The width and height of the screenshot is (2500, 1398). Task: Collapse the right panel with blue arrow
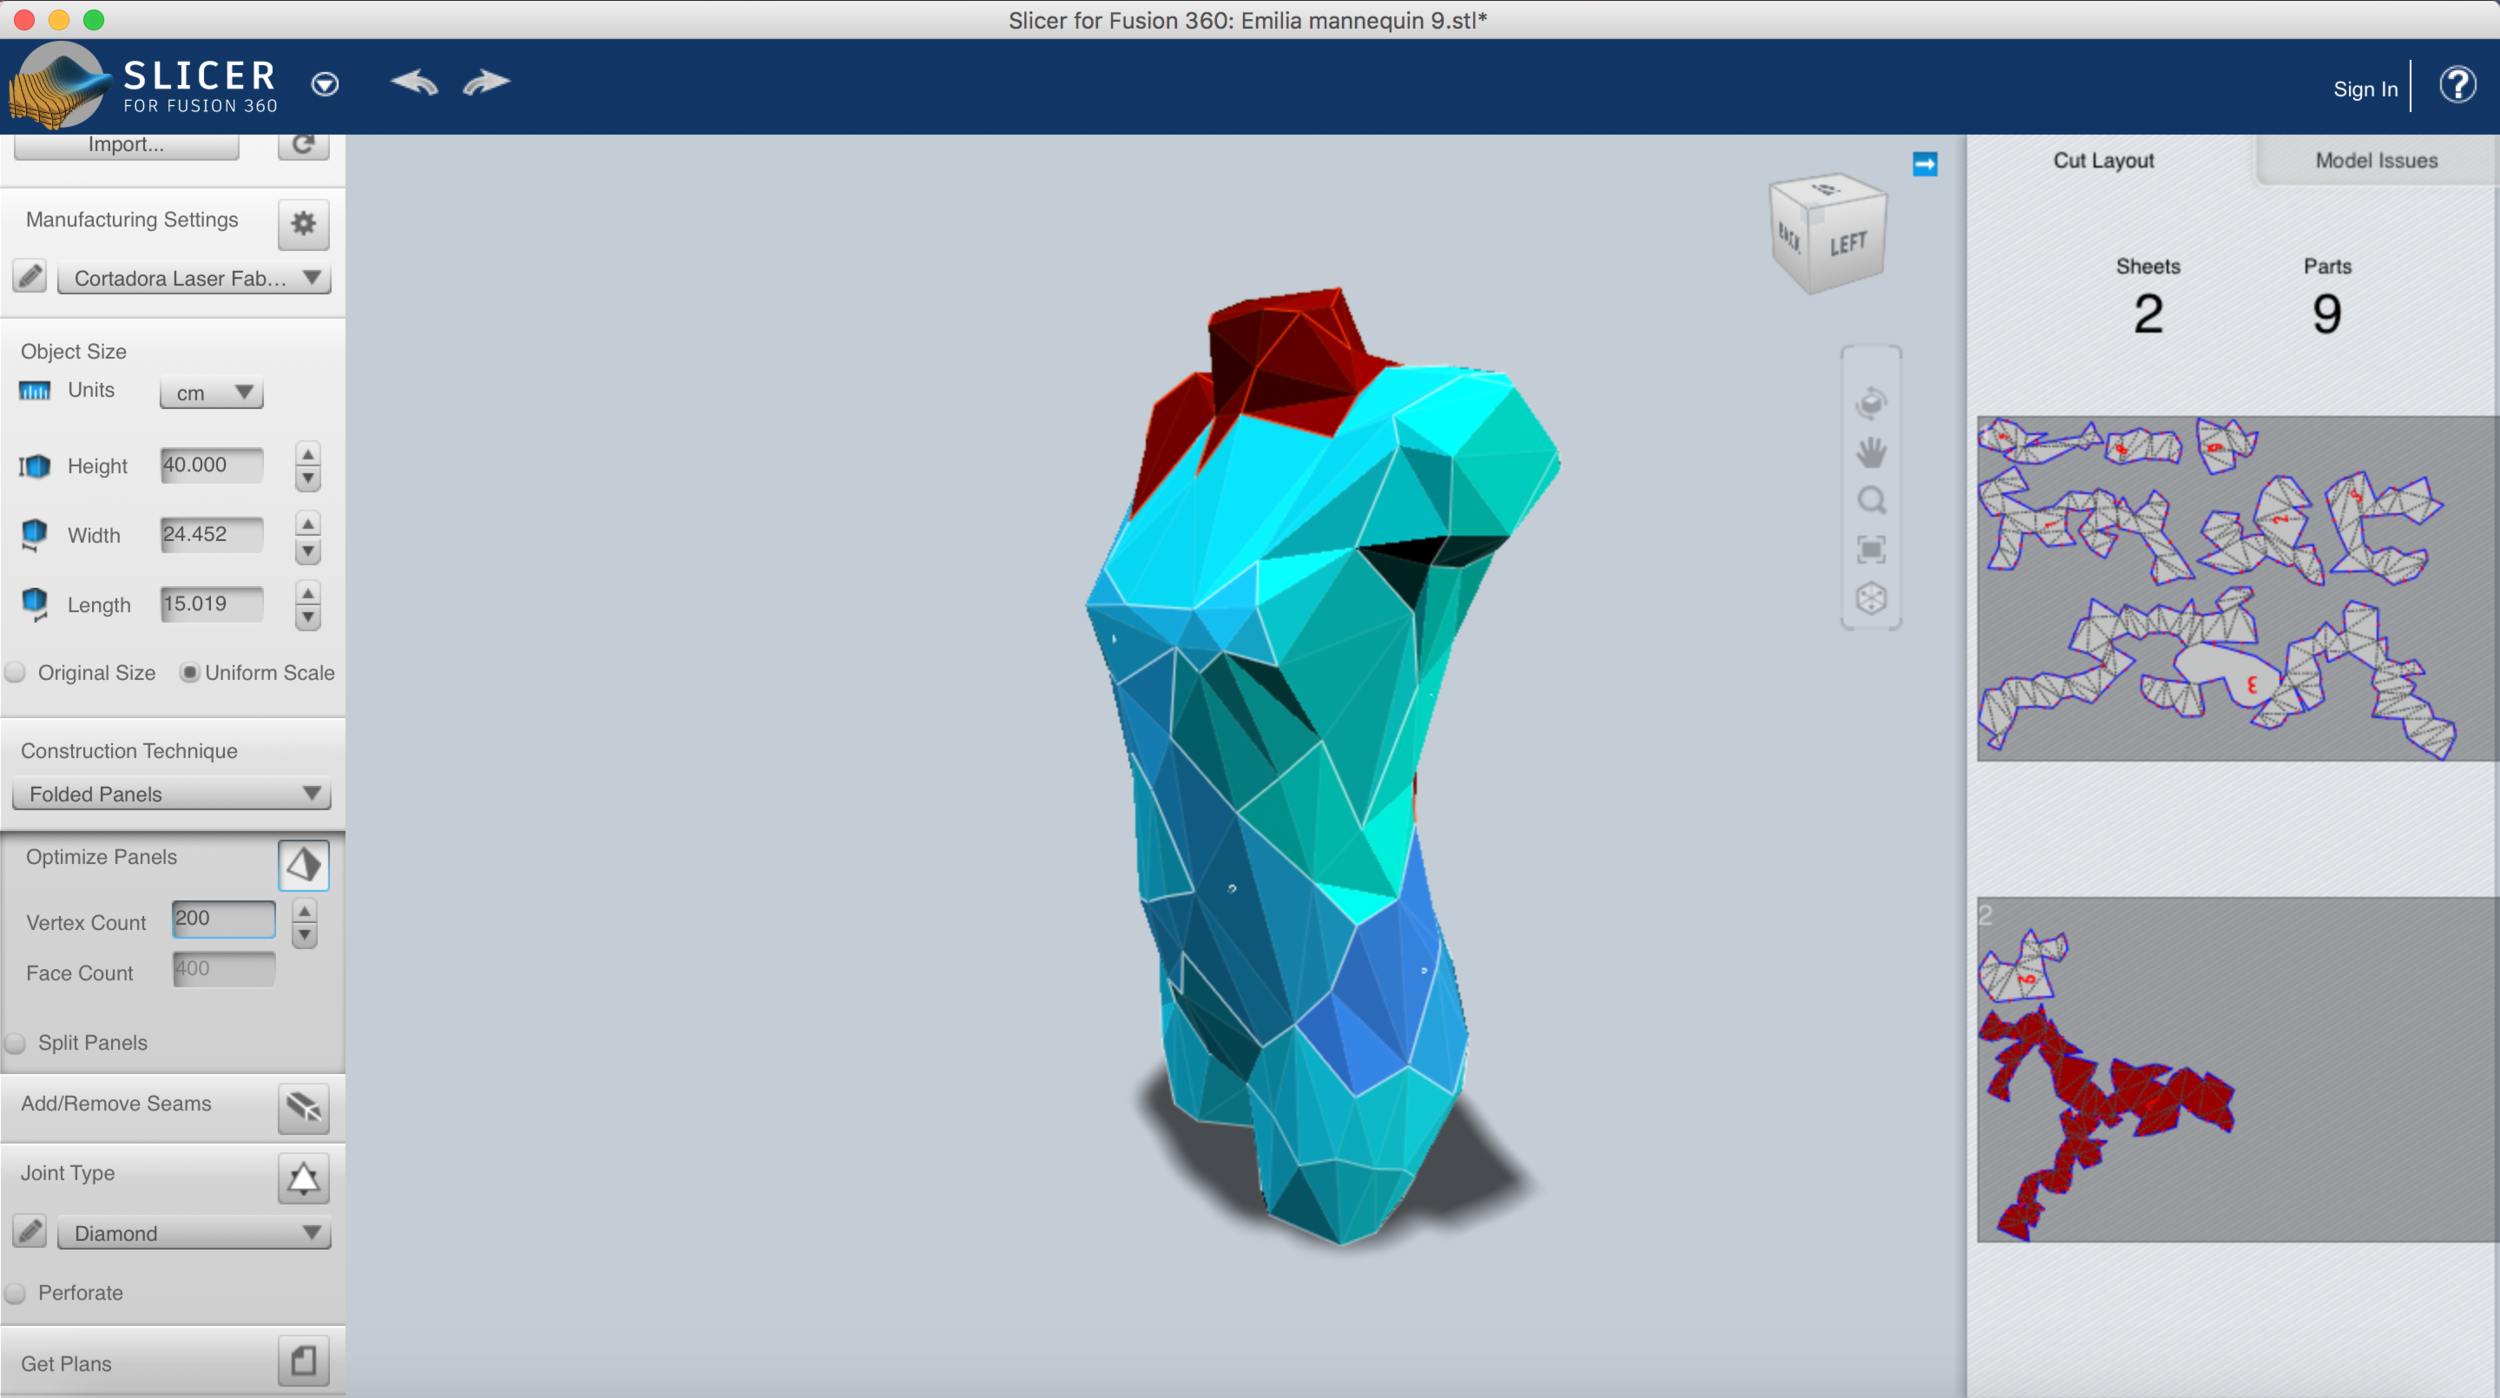tap(1925, 164)
